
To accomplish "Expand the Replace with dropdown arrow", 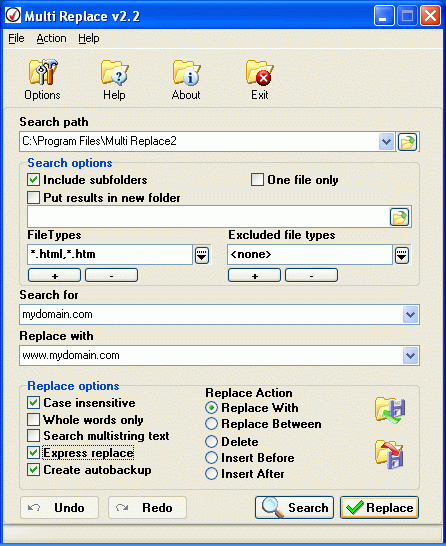I will click(x=410, y=356).
